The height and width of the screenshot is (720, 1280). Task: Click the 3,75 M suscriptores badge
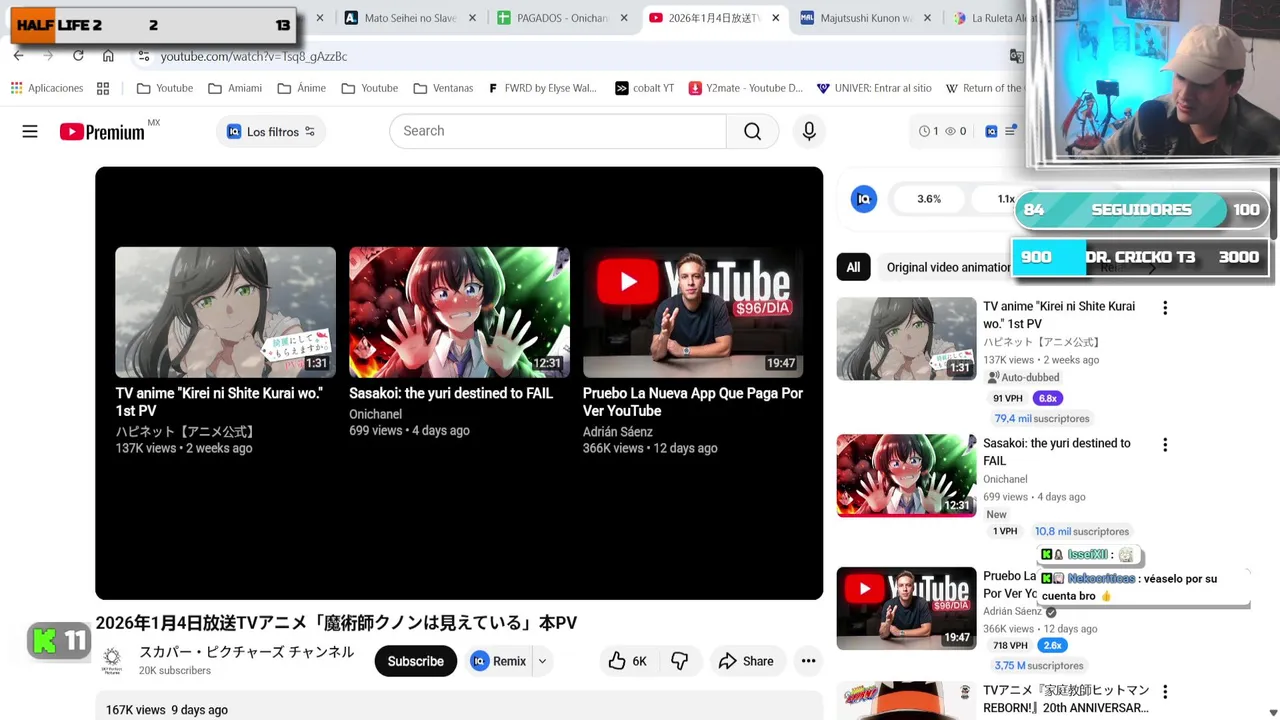tap(1039, 666)
